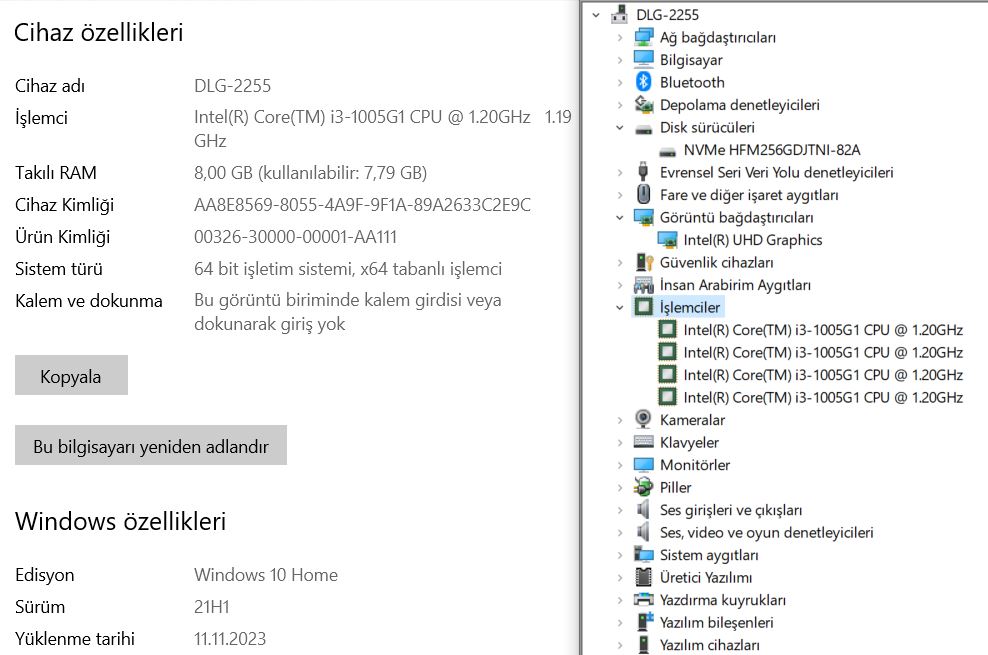Expand the Evrensel Seri Veri Yolu denetleyicileri node
988x655 pixels.
[x=620, y=173]
